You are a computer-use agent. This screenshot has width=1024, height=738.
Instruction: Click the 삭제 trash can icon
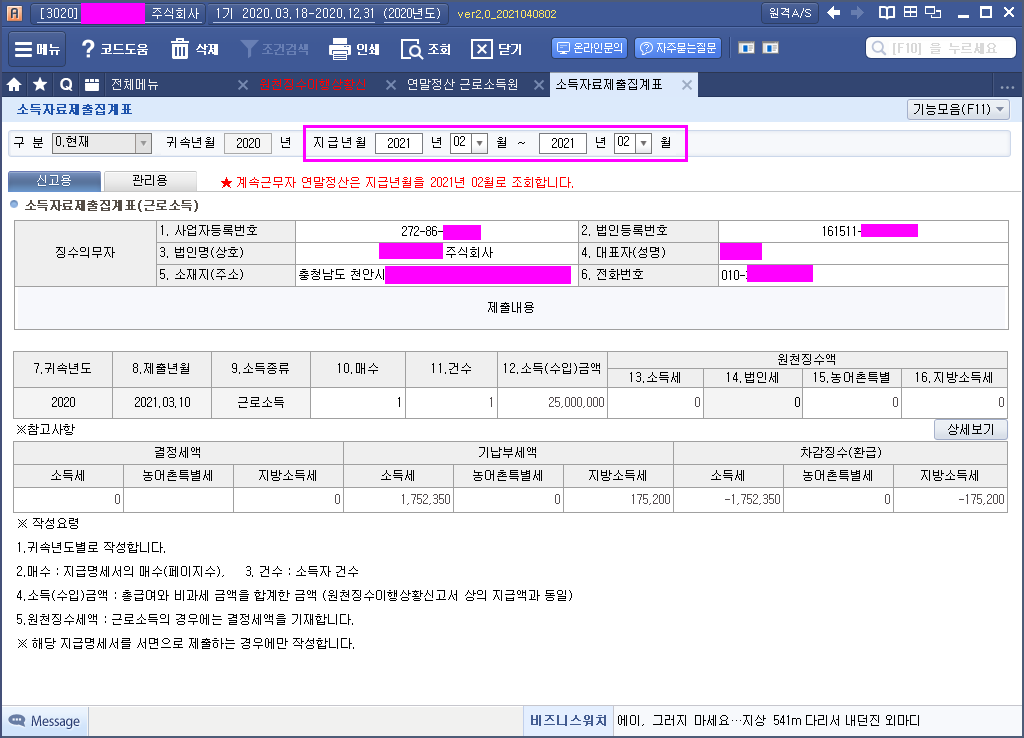(x=180, y=49)
